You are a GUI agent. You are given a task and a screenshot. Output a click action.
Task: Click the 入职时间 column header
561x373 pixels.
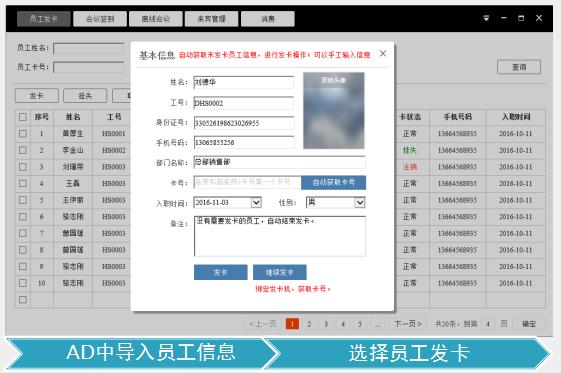point(516,117)
